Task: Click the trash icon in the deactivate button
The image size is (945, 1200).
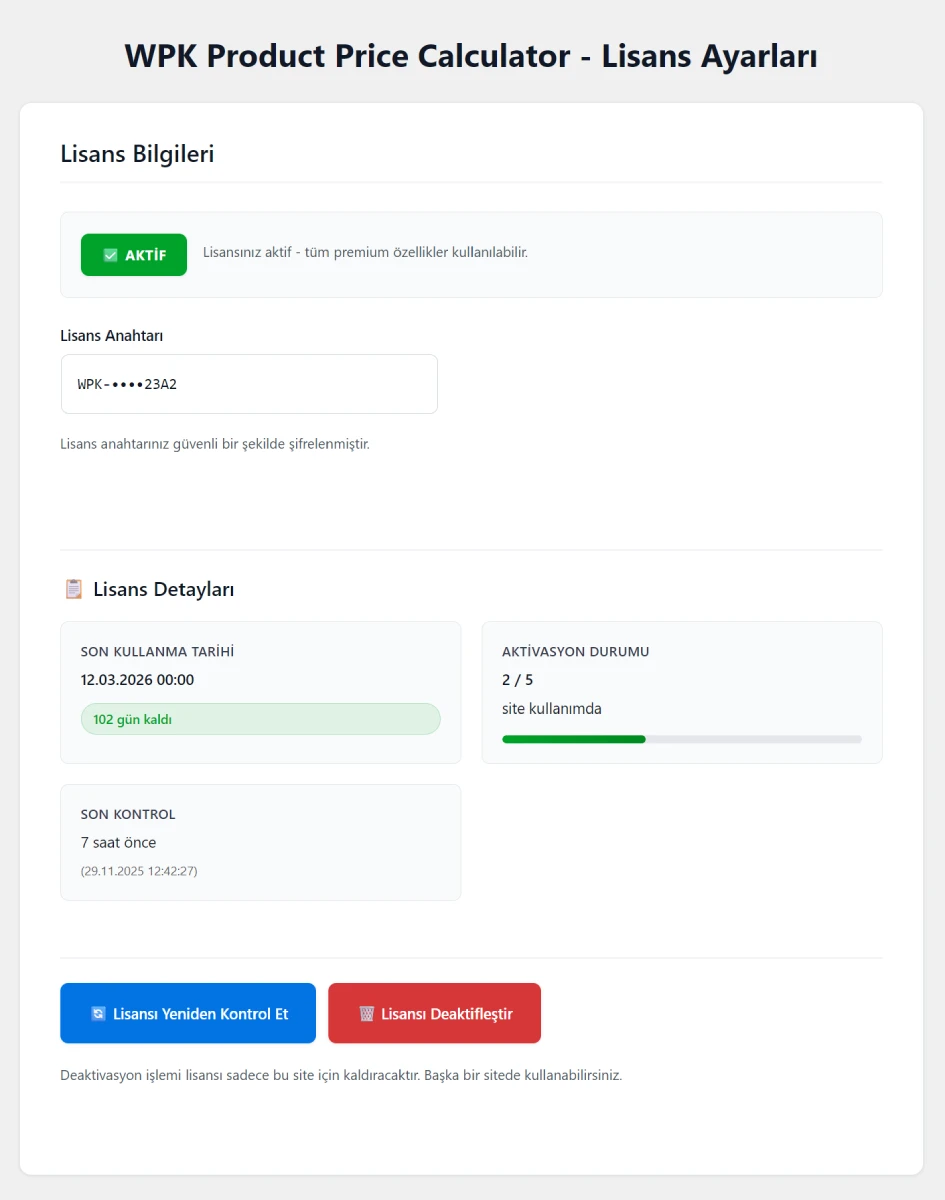Action: click(x=367, y=1014)
